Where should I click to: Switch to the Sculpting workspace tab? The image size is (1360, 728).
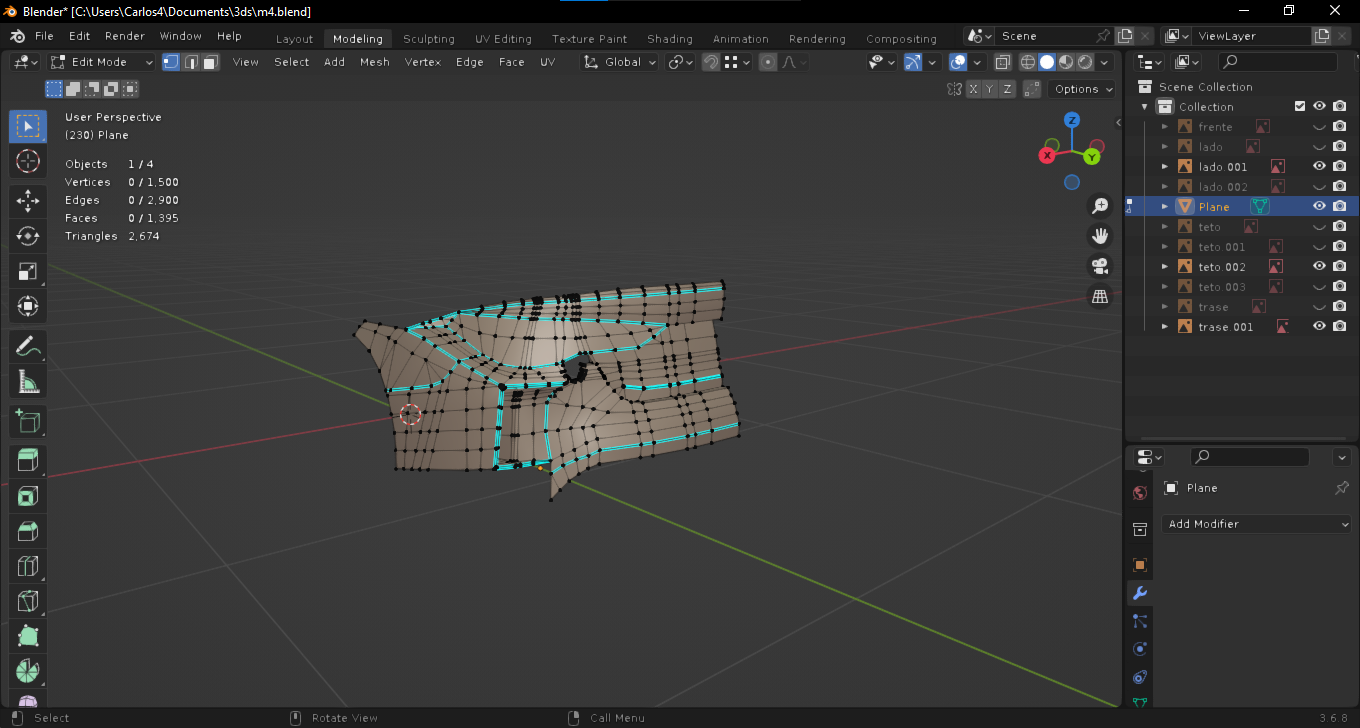pos(428,39)
